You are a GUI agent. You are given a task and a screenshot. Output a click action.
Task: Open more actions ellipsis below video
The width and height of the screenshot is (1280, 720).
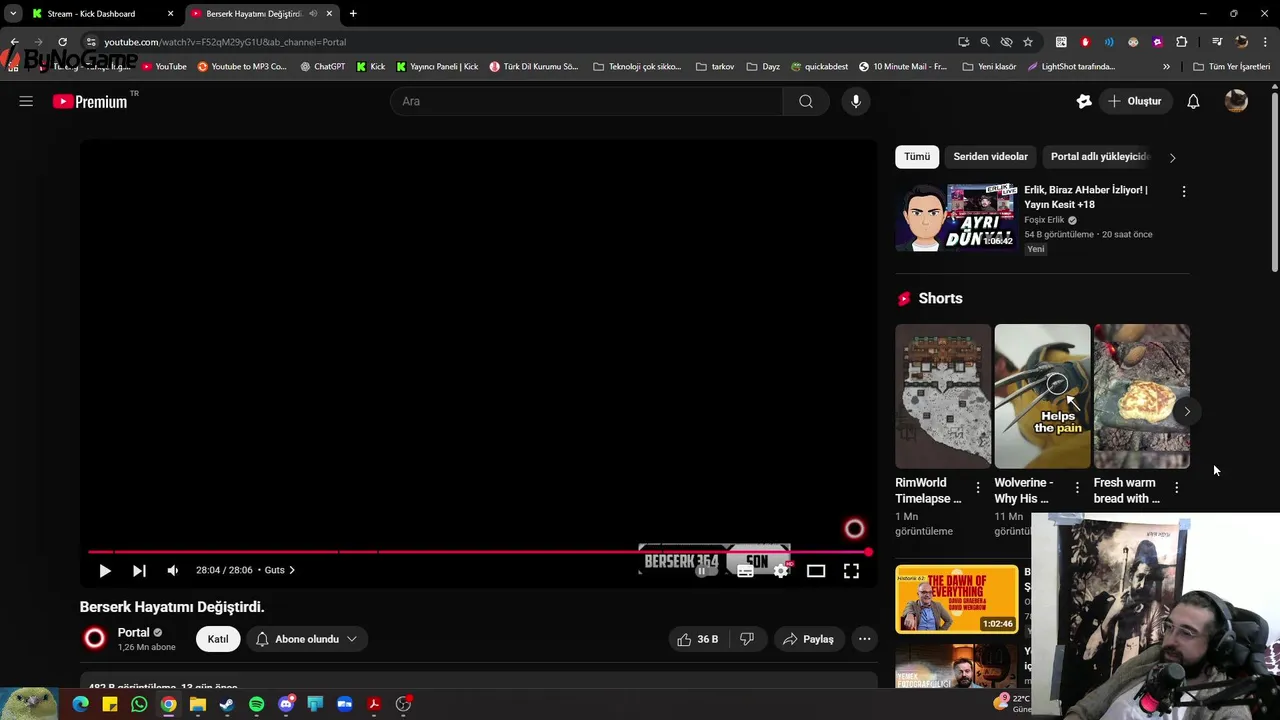tap(865, 639)
